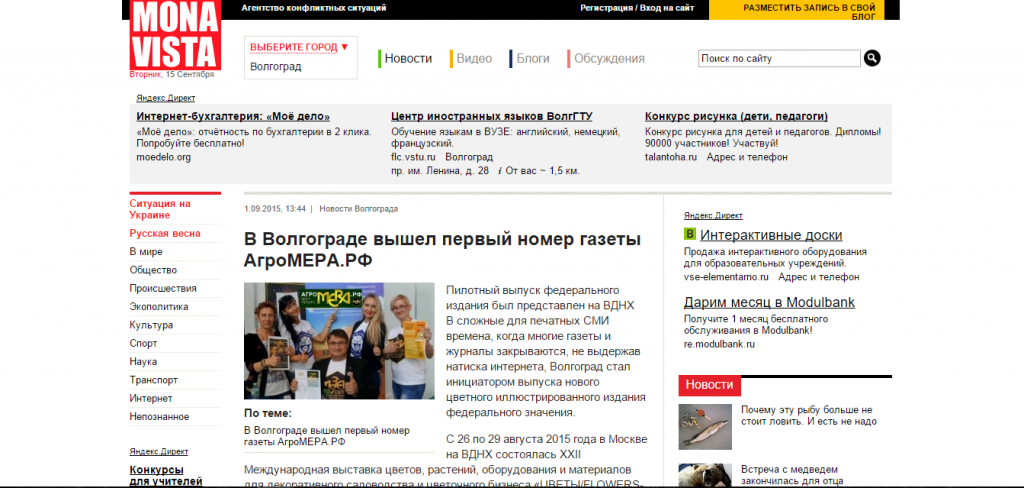1024x488 pixels.
Task: Open ad Конкурс рисунка (дети, педагоги)
Action: (737, 116)
